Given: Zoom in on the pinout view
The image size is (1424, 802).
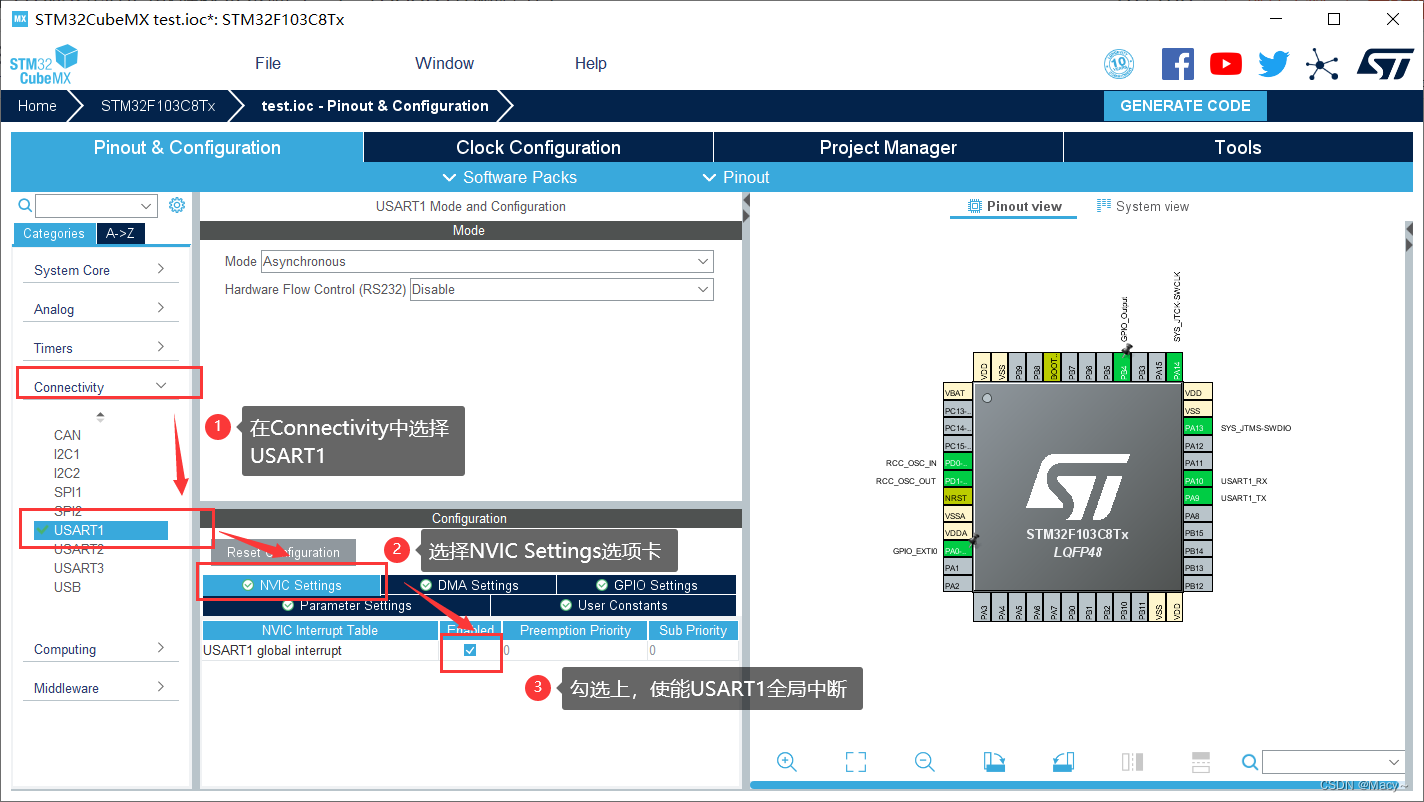Looking at the screenshot, I should (787, 762).
